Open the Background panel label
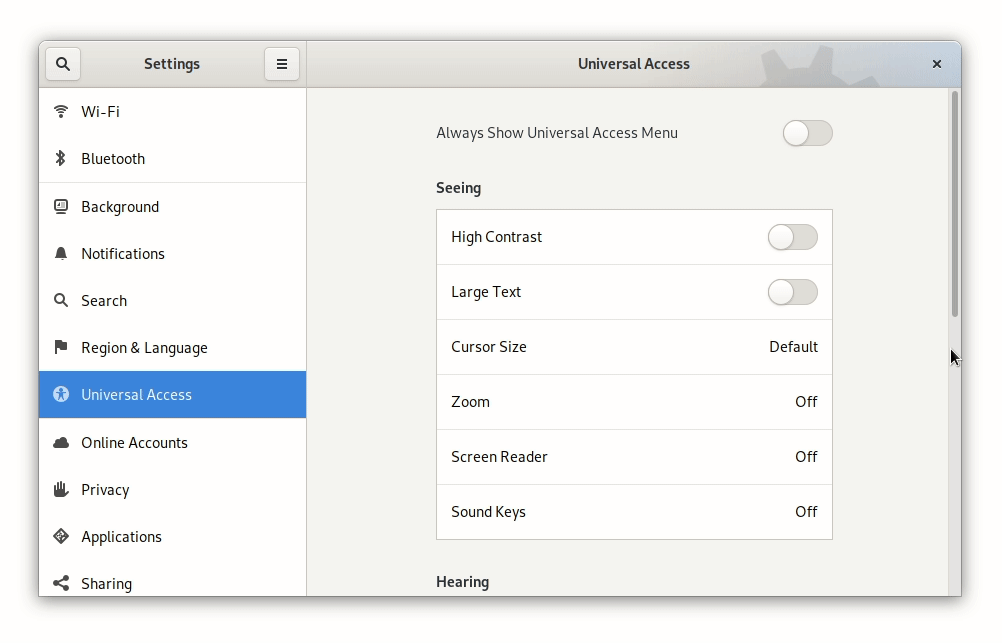 click(120, 207)
